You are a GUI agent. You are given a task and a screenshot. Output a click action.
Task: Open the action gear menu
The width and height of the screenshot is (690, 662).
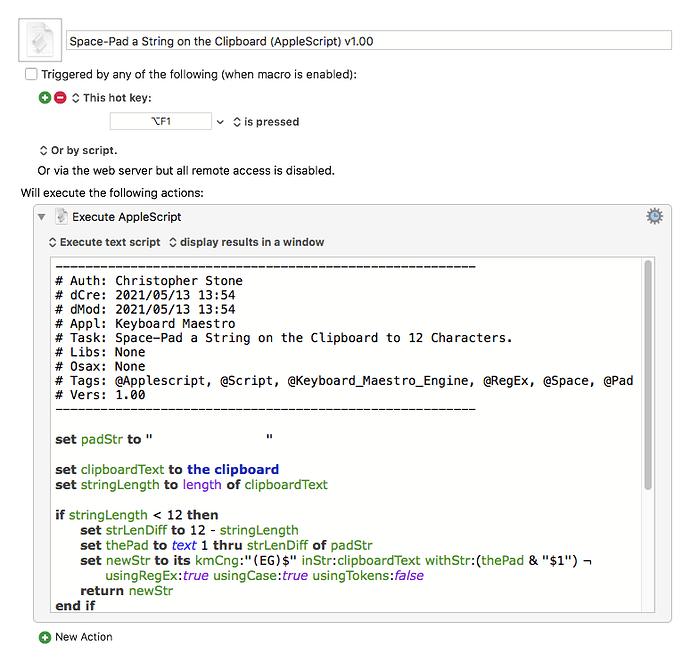pos(654,216)
